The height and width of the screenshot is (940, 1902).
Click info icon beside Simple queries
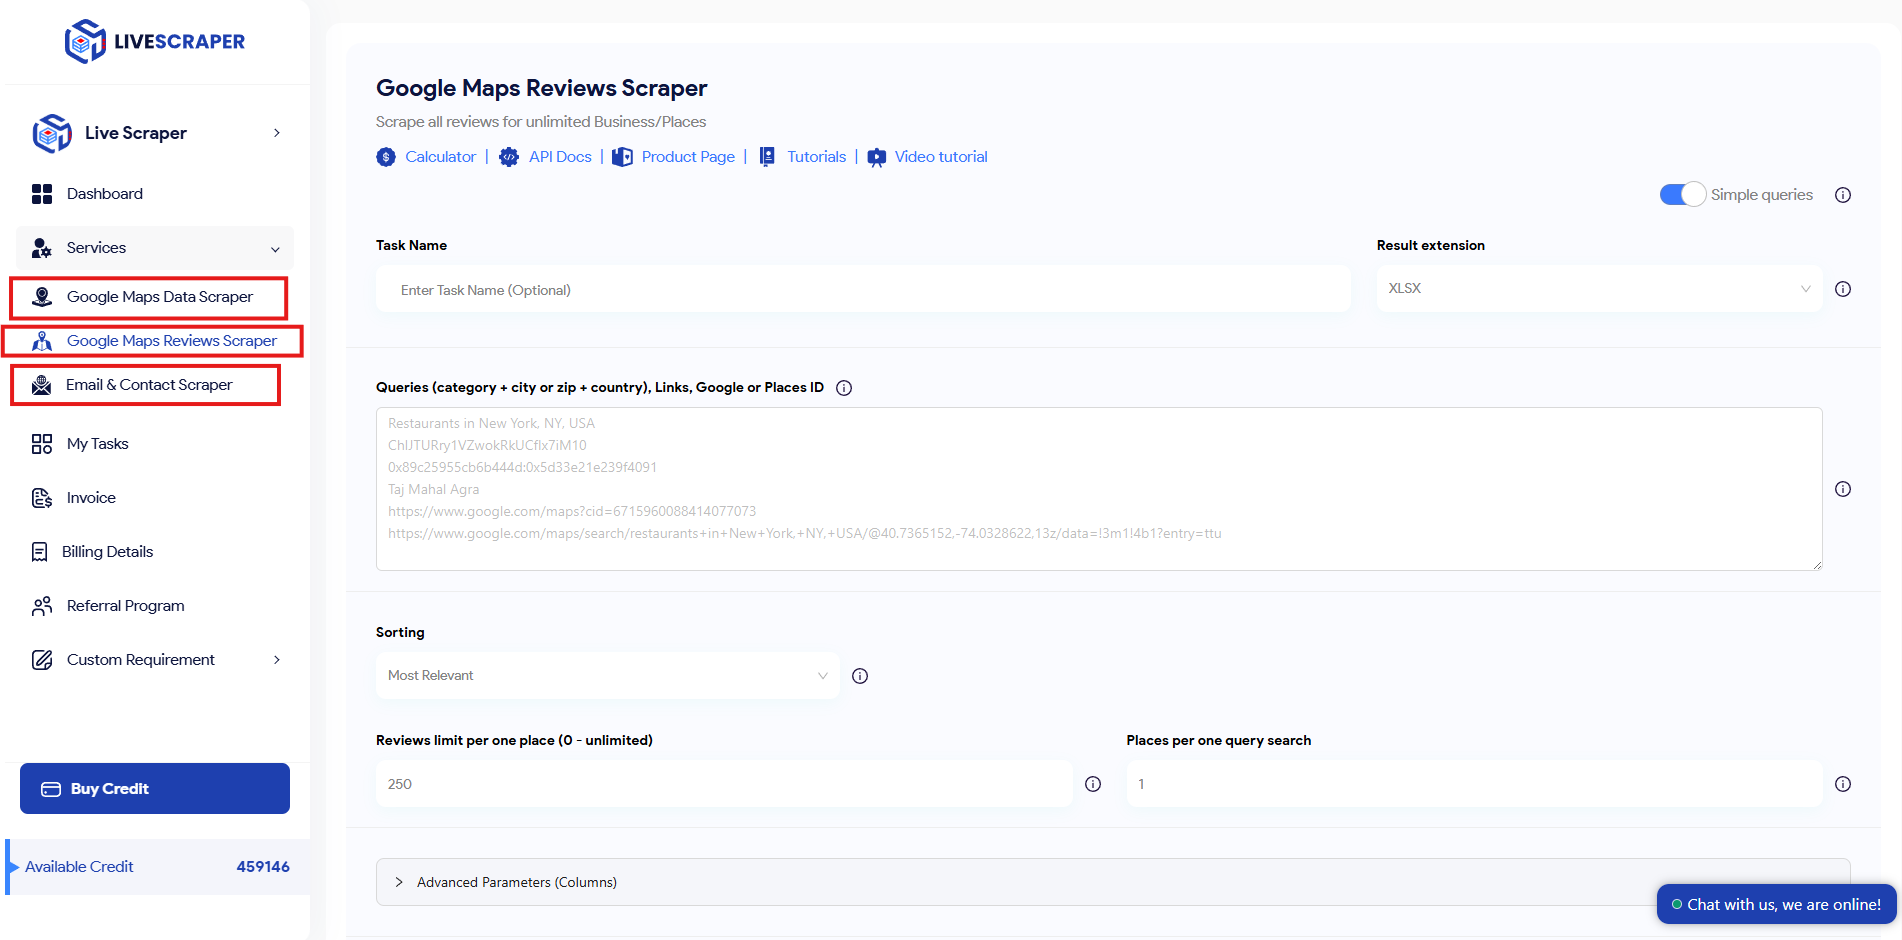click(1843, 195)
